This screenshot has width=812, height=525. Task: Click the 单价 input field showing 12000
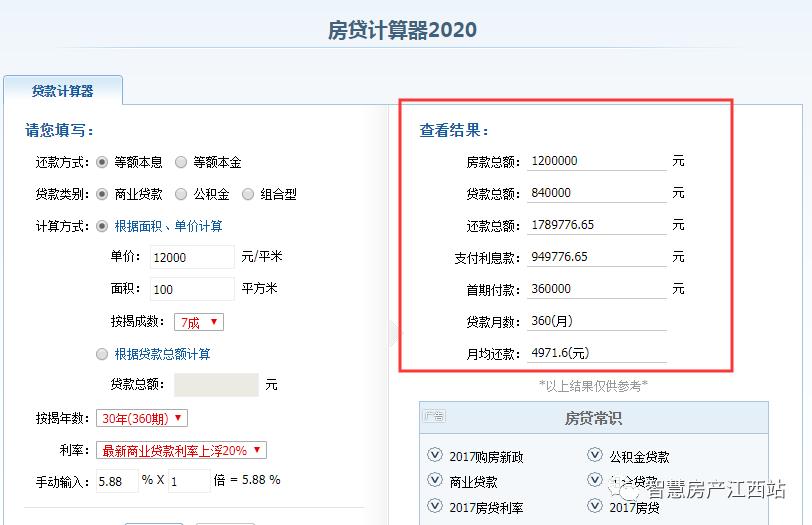coord(192,257)
